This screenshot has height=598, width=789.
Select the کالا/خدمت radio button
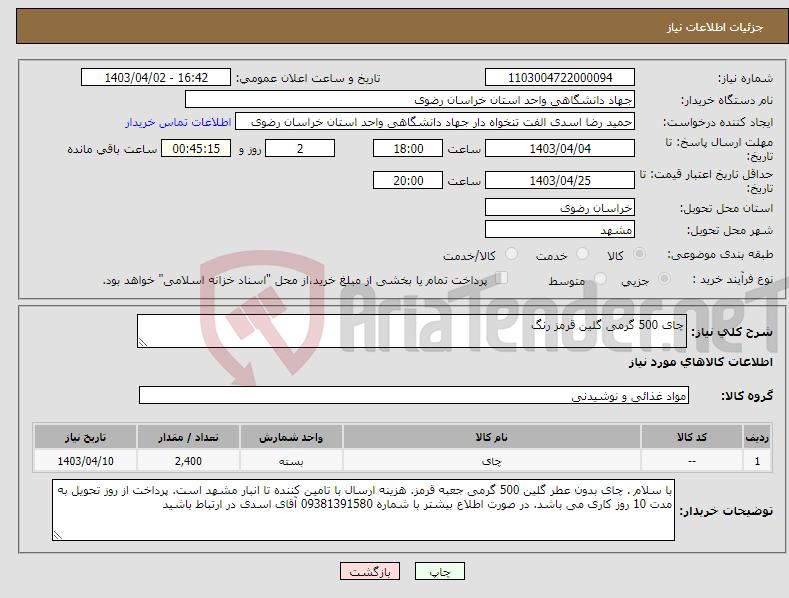coord(511,254)
